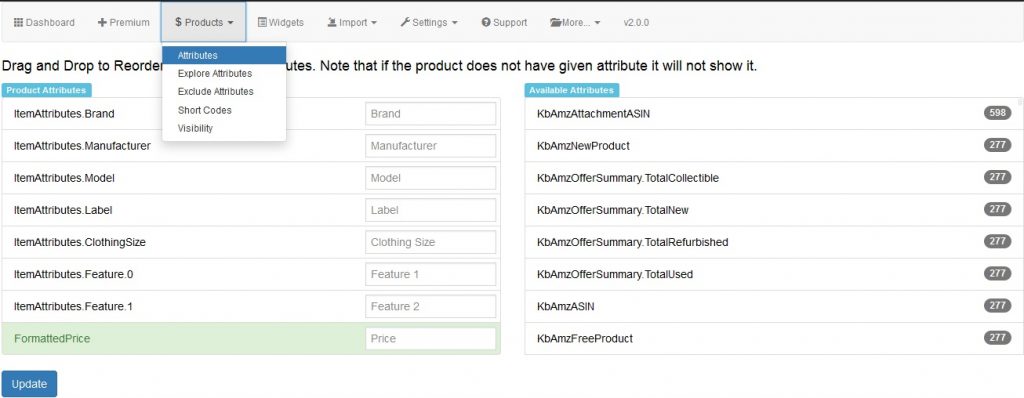Expand the Settings dropdown caret
The height and width of the screenshot is (398, 1024).
(x=454, y=23)
